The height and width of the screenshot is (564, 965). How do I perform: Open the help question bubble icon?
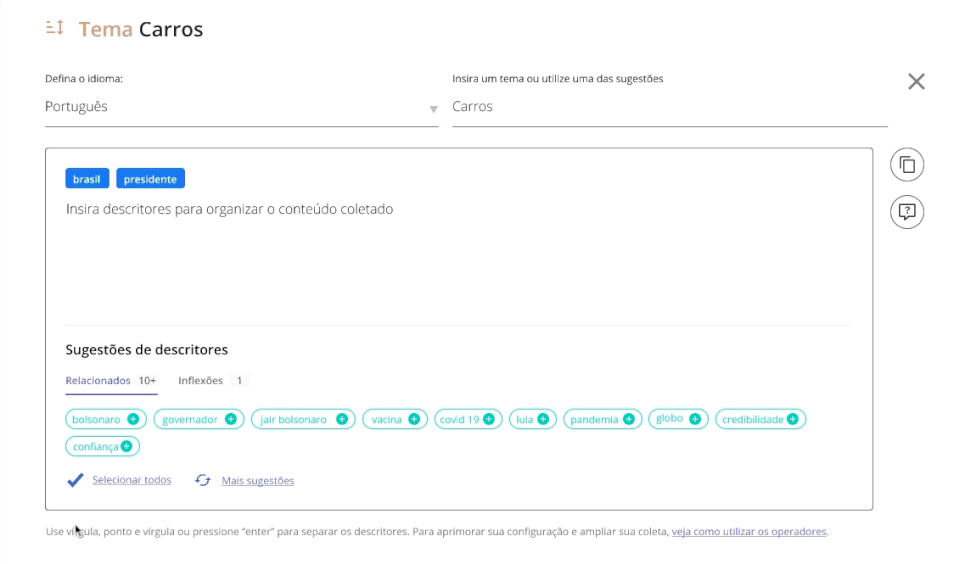tap(907, 212)
